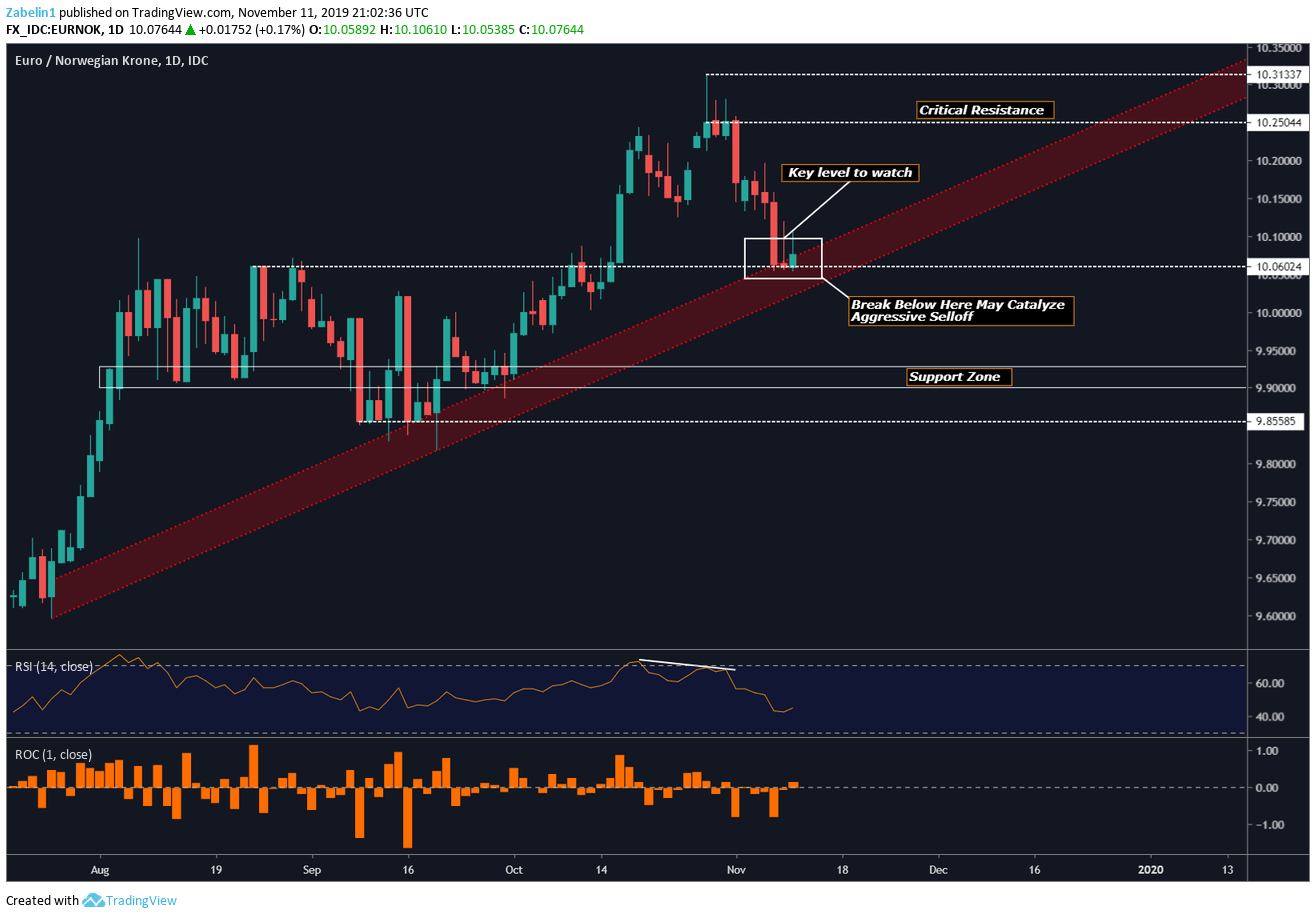Viewport: 1316px width, 918px height.
Task: Click the 10.35000 price axis value
Action: [x=1280, y=47]
